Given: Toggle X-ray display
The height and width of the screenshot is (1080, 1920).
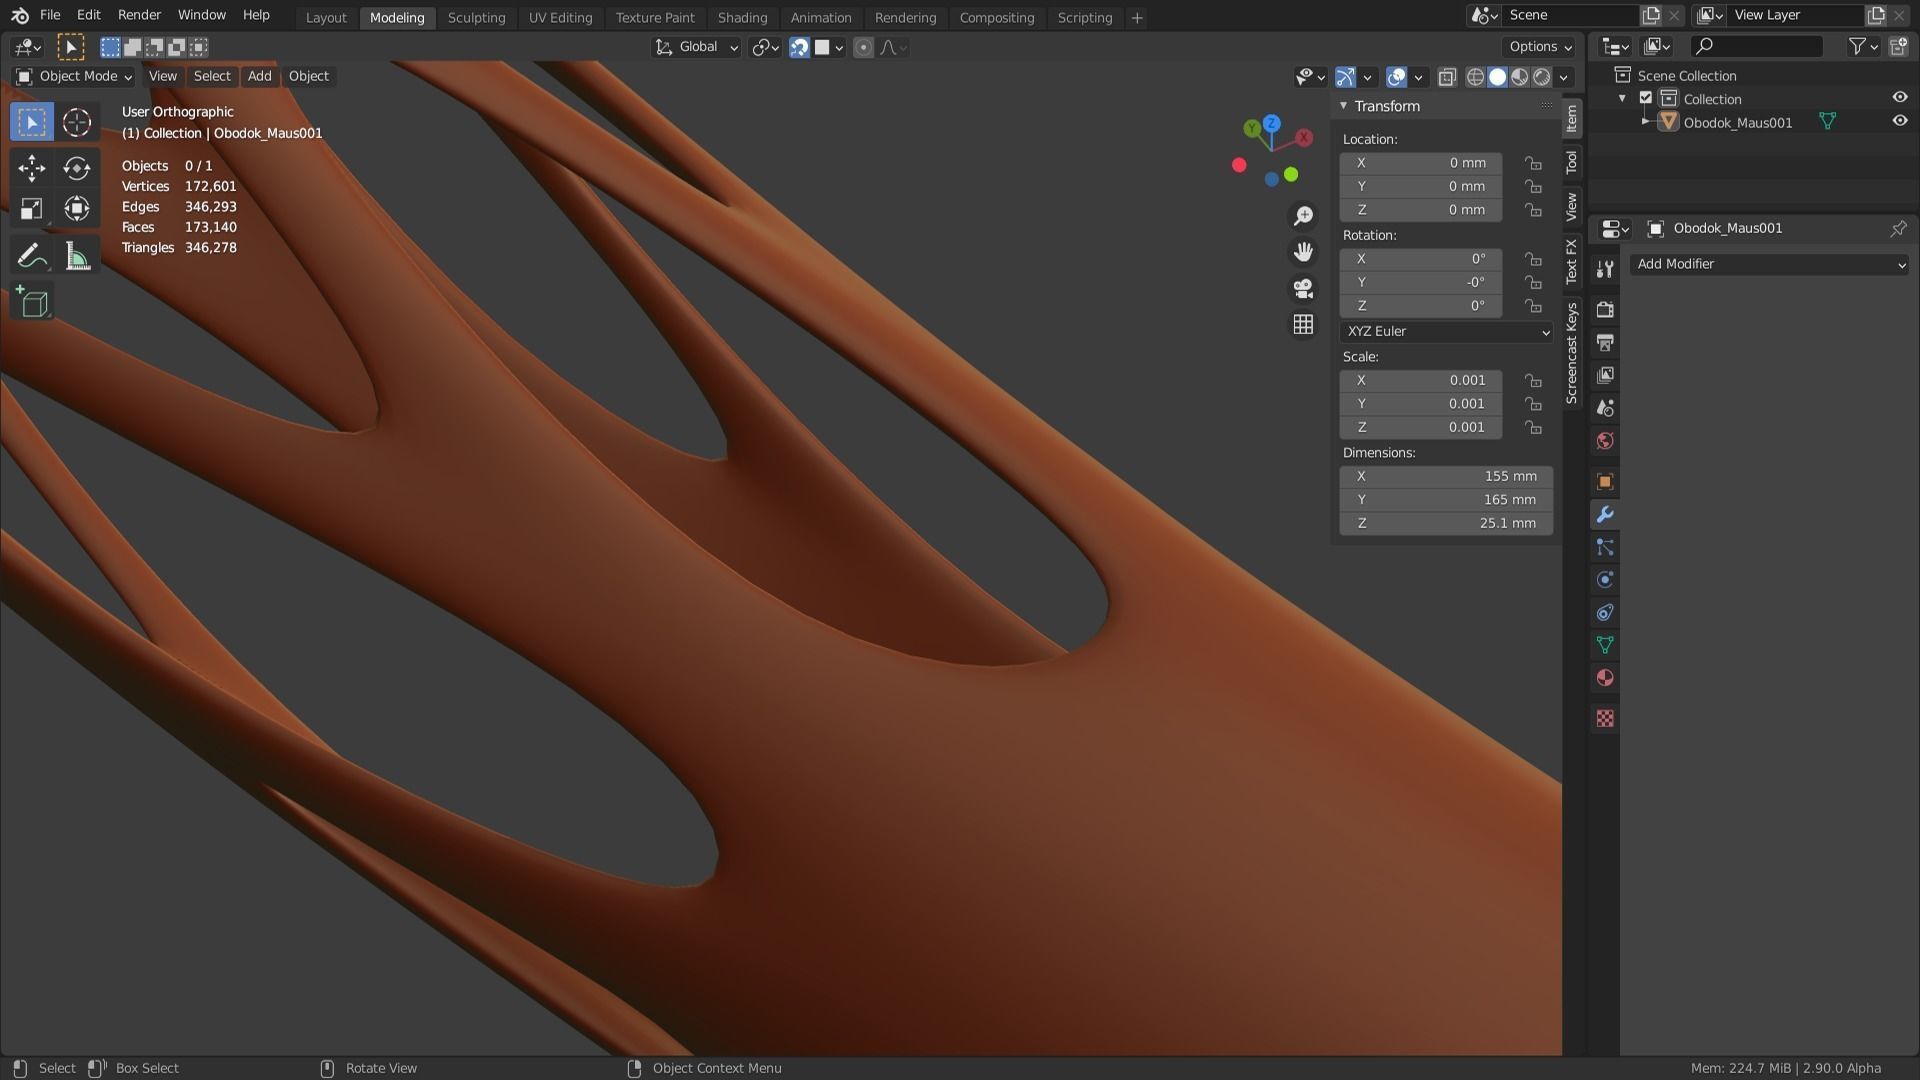Looking at the screenshot, I should [x=1447, y=77].
